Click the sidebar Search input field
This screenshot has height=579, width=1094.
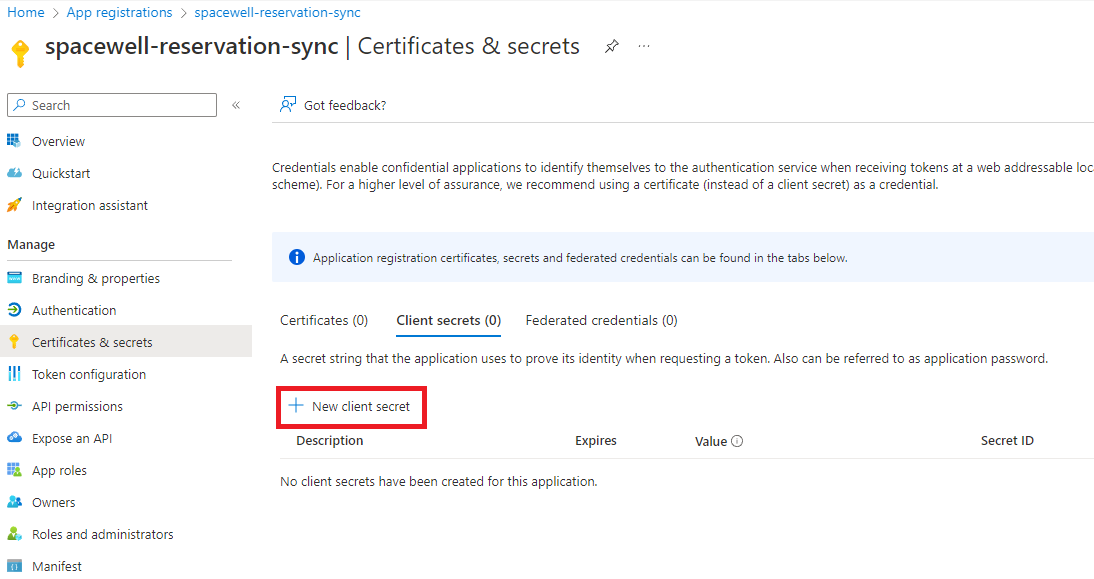click(112, 105)
